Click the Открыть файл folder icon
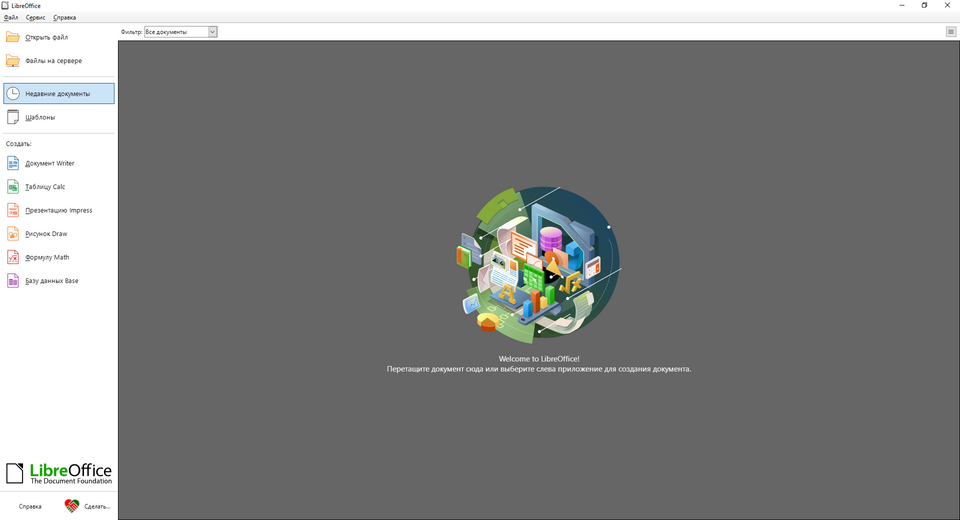 pyautogui.click(x=13, y=37)
